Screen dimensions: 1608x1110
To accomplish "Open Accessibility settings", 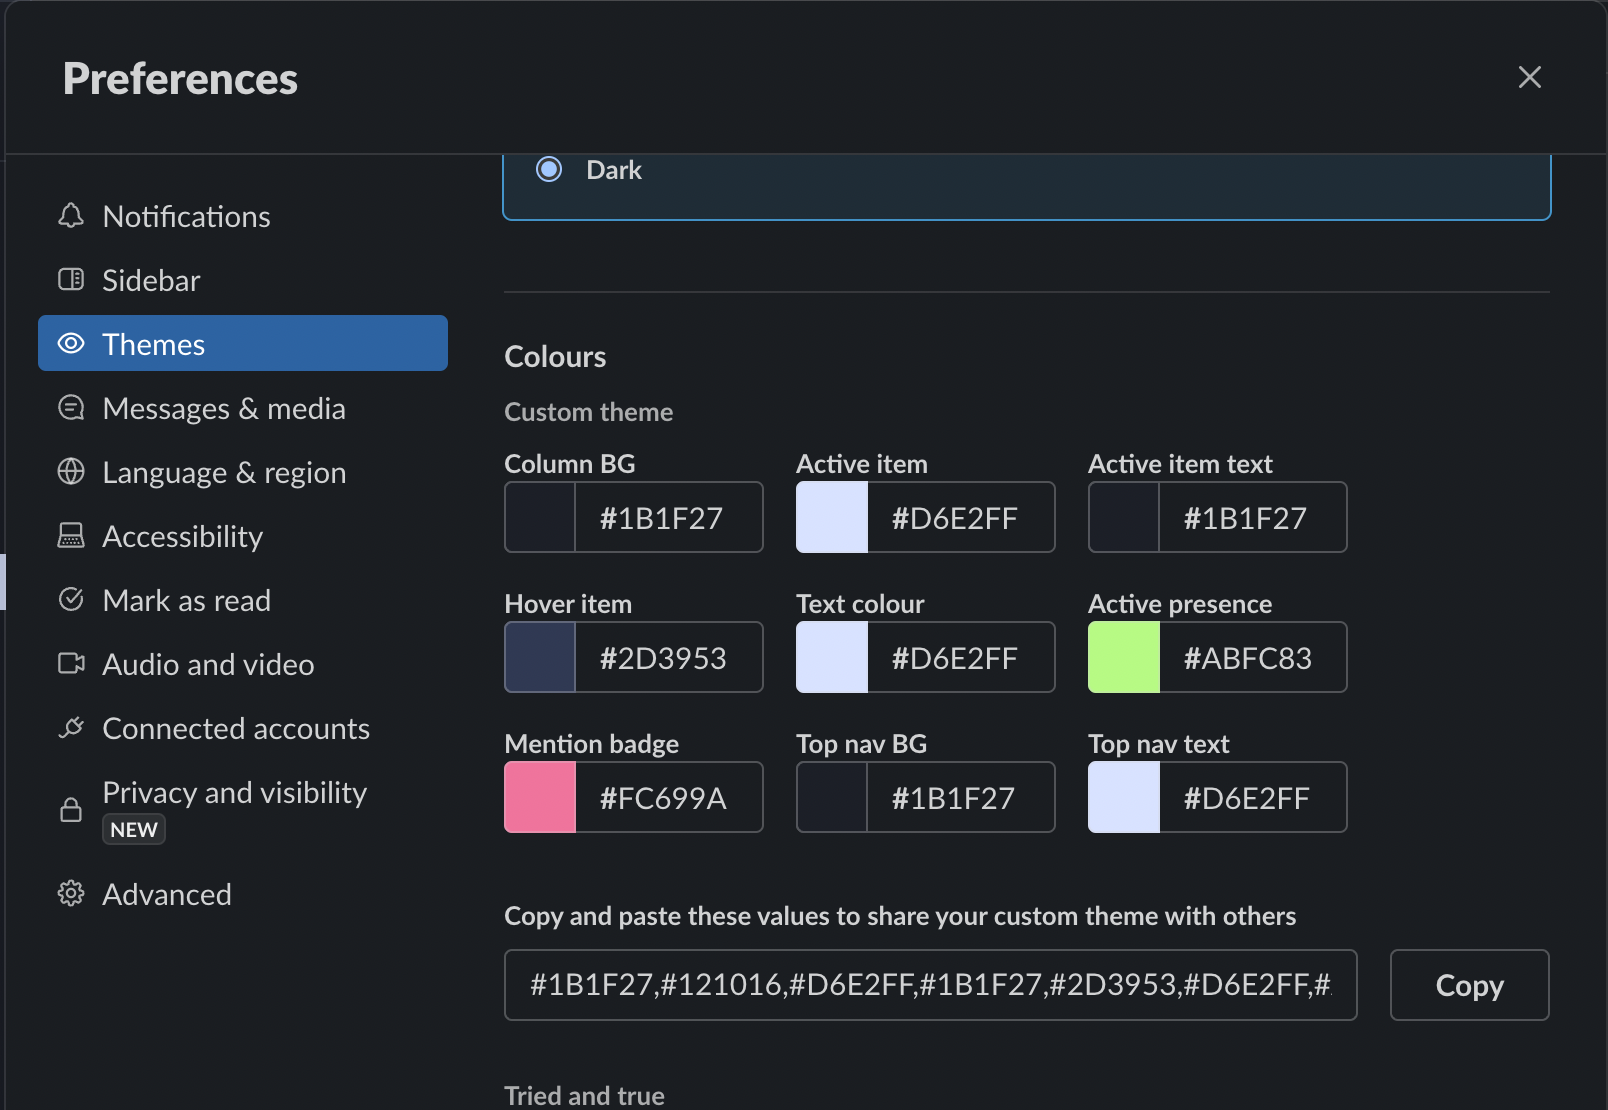I will tap(243, 536).
